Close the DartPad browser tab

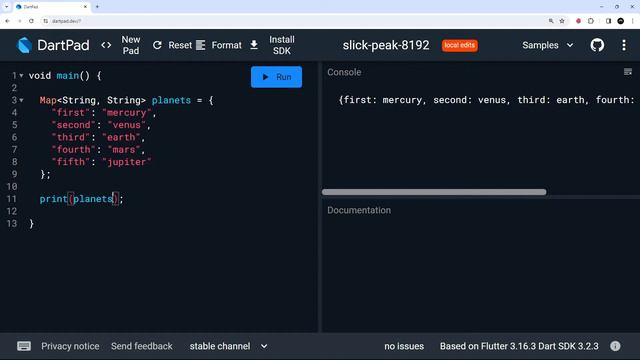click(85, 7)
